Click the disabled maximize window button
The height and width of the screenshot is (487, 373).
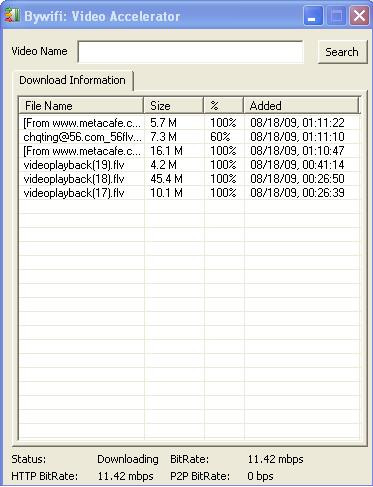tap(336, 16)
